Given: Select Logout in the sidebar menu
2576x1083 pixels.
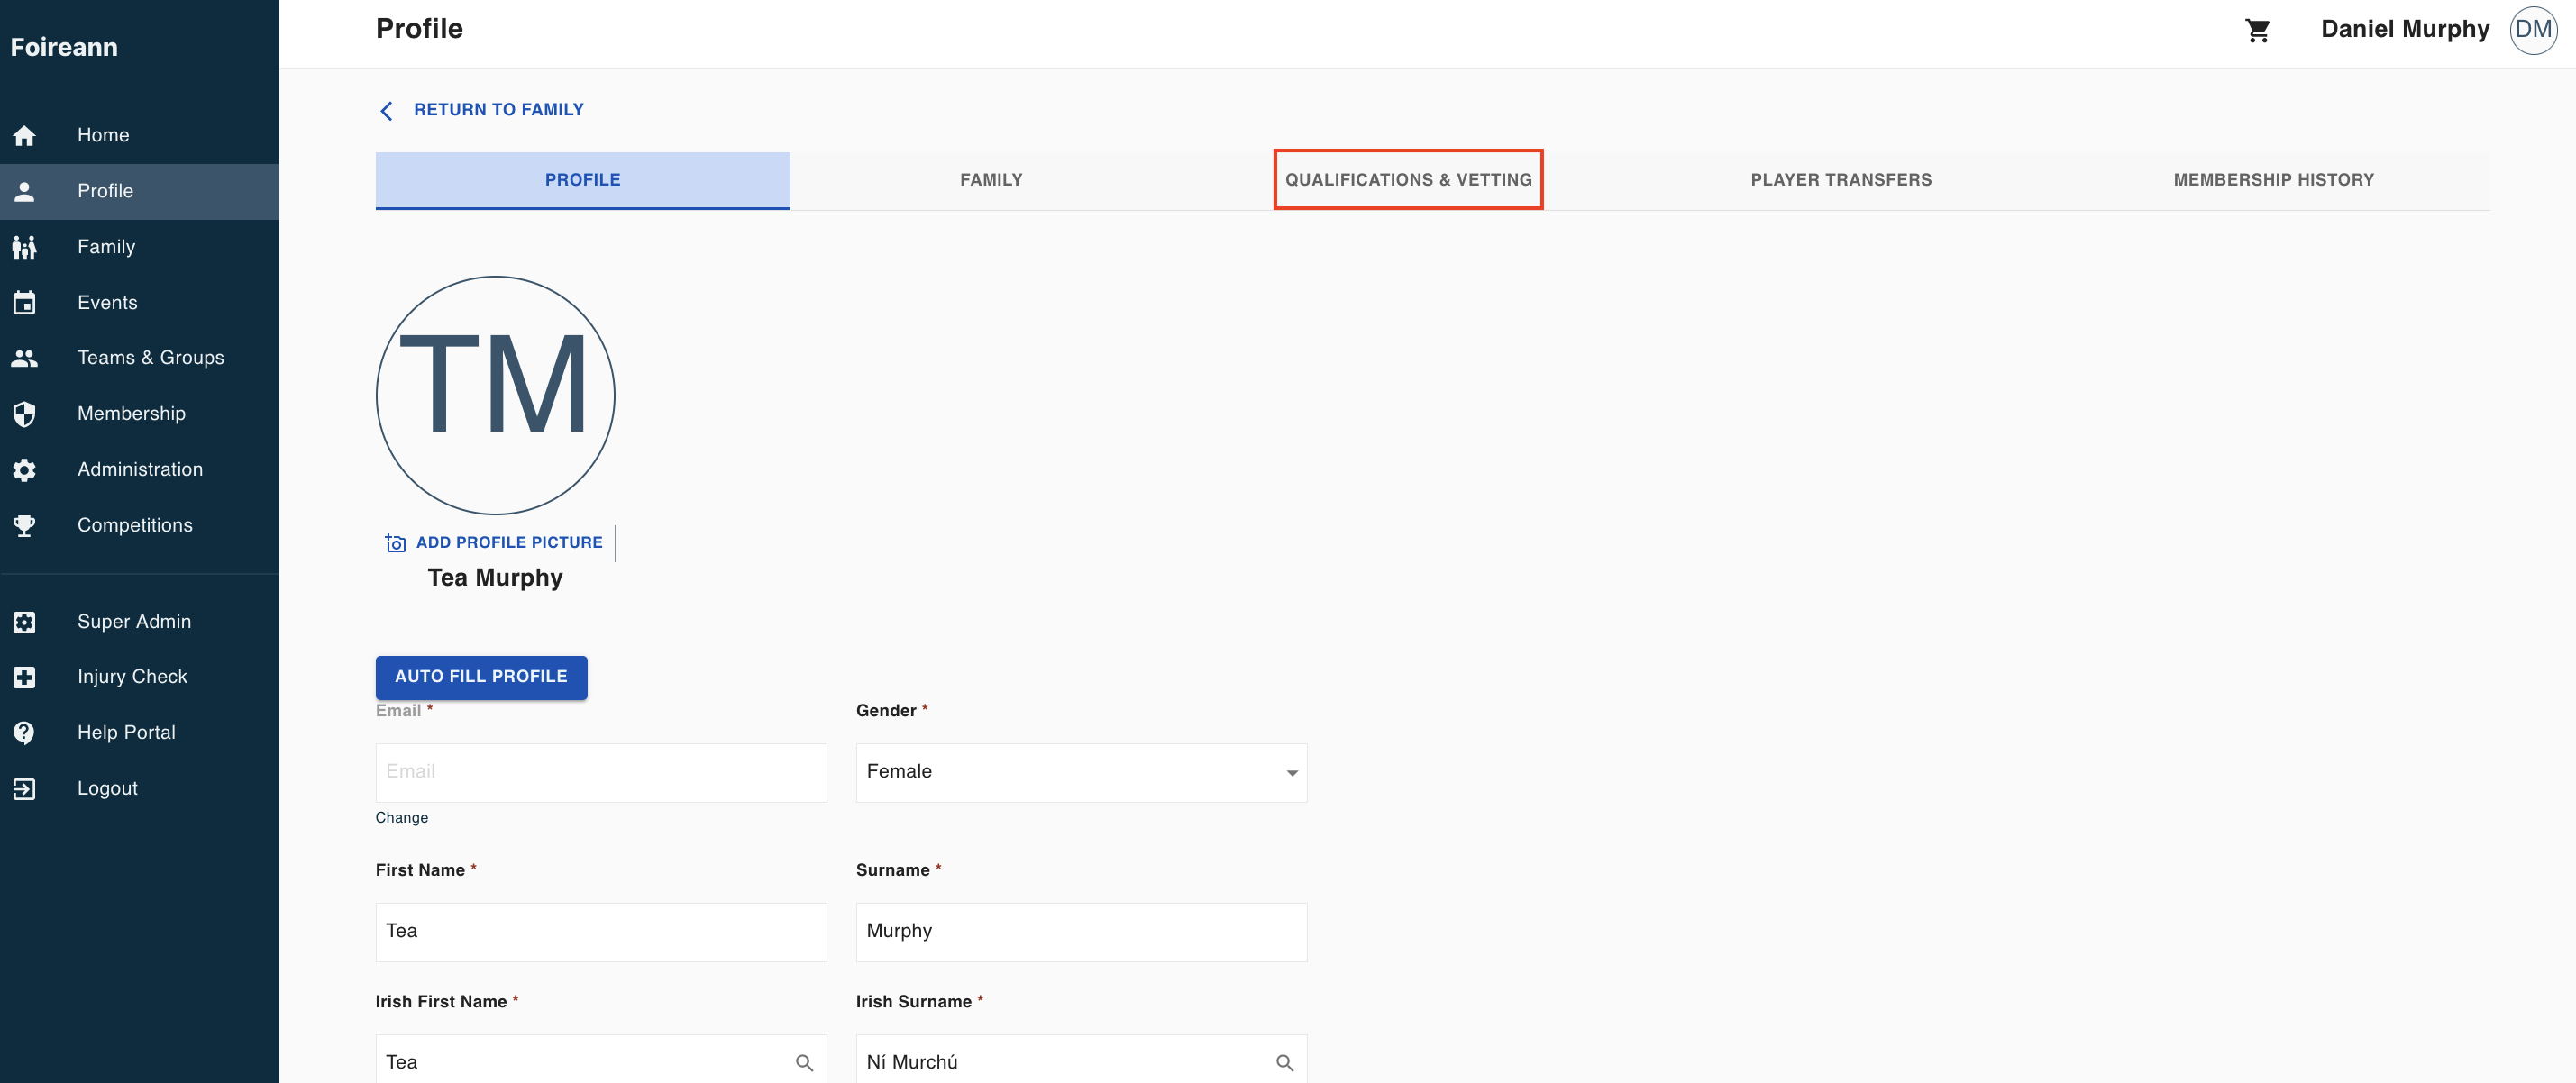Looking at the screenshot, I should tap(139, 789).
